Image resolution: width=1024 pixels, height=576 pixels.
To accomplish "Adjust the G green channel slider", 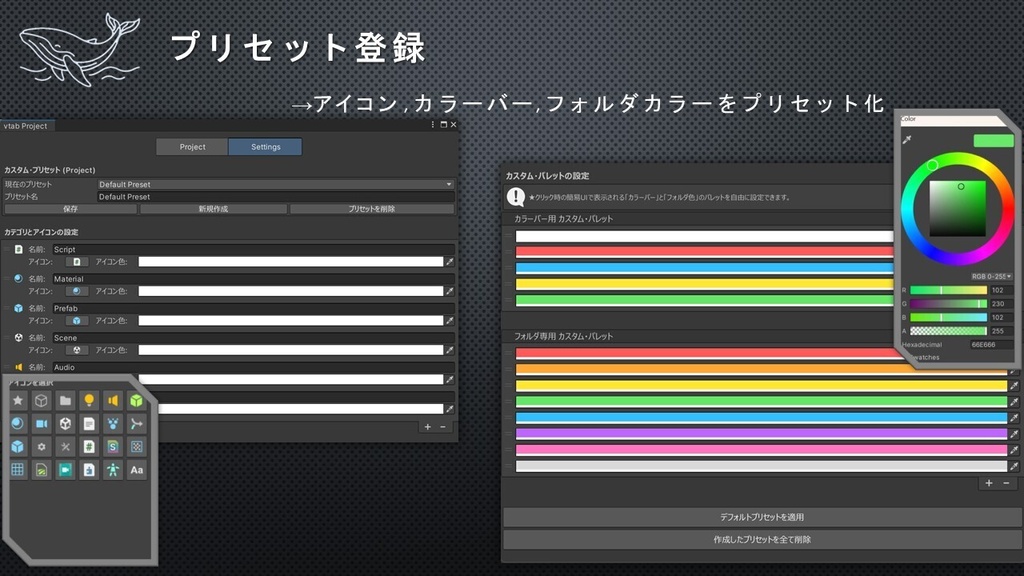I will click(948, 304).
